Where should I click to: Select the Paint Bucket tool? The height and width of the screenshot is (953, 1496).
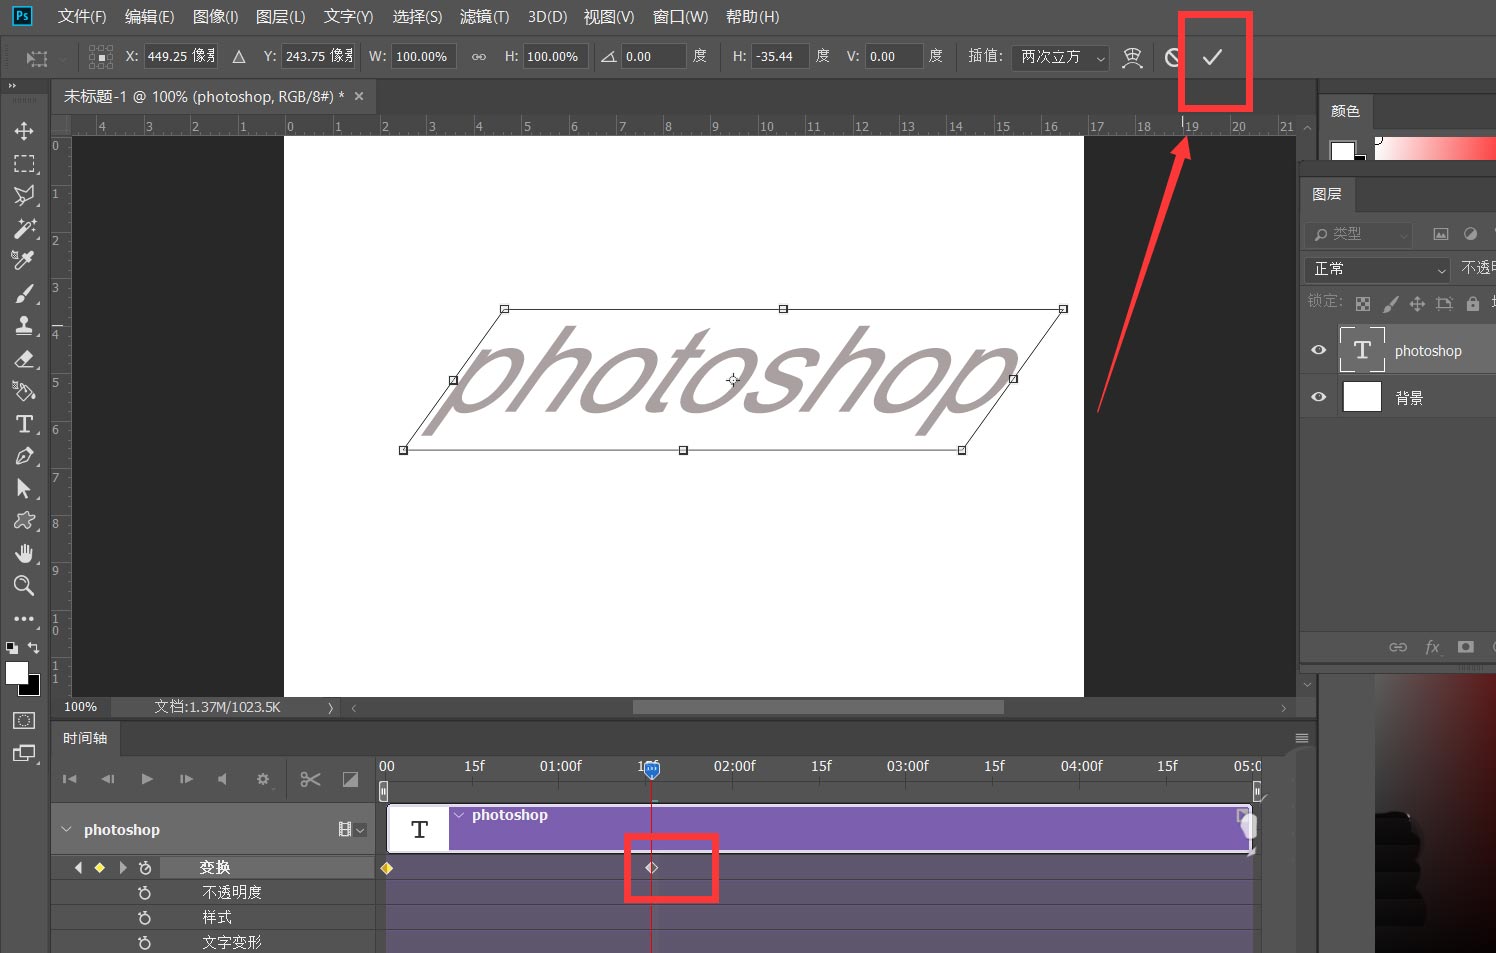(24, 391)
